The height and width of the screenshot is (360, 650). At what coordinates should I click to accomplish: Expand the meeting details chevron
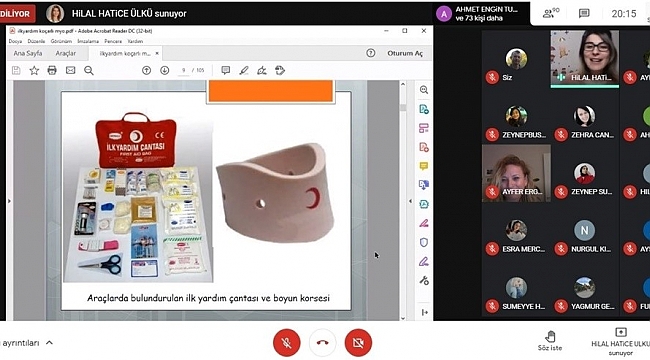click(x=49, y=343)
